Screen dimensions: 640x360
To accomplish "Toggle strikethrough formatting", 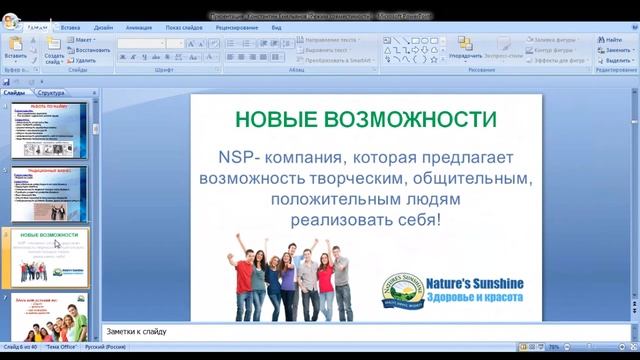I will pyautogui.click(x=156, y=57).
